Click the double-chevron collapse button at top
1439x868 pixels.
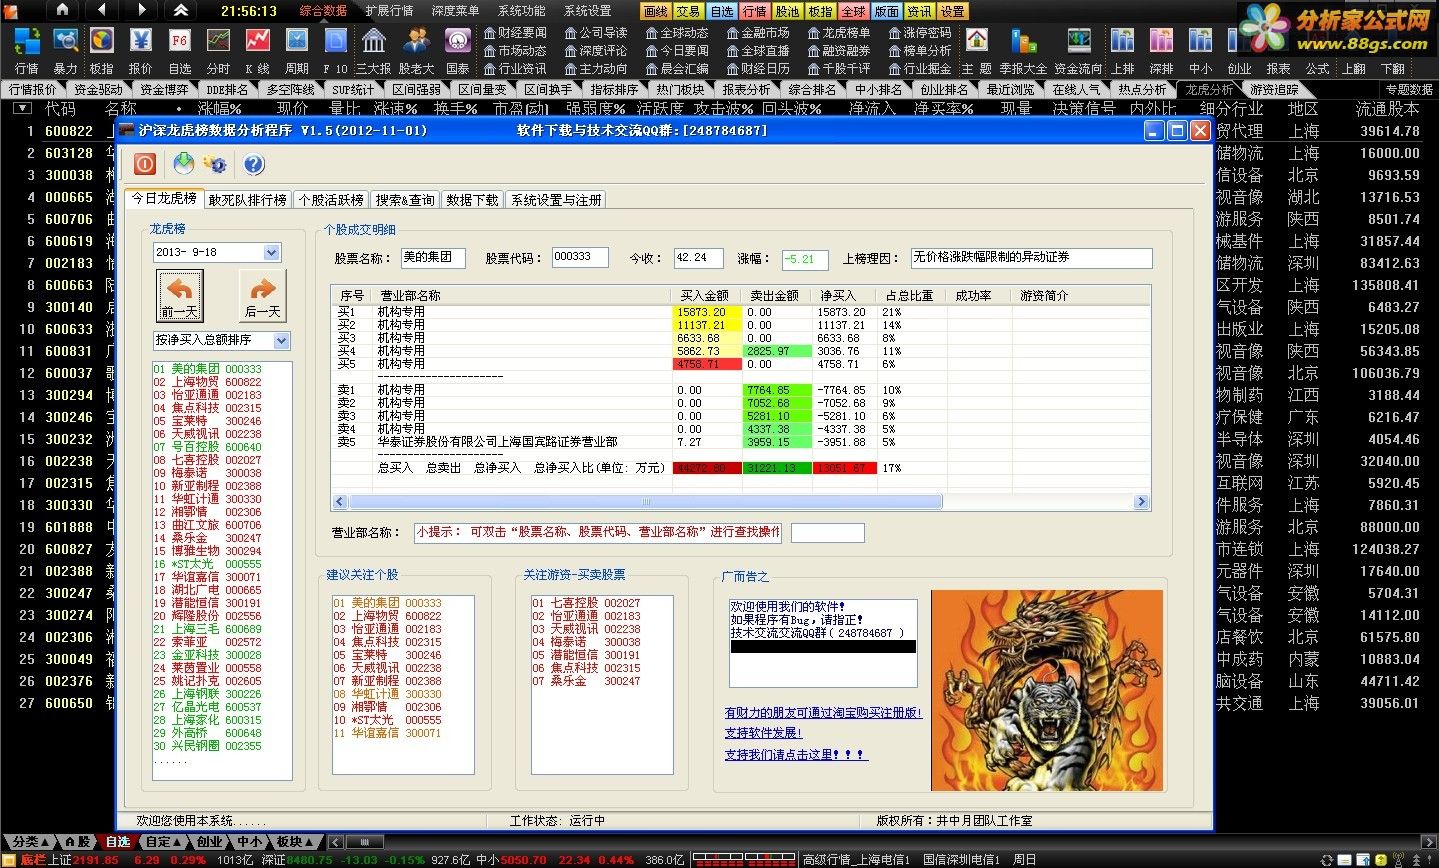click(180, 10)
